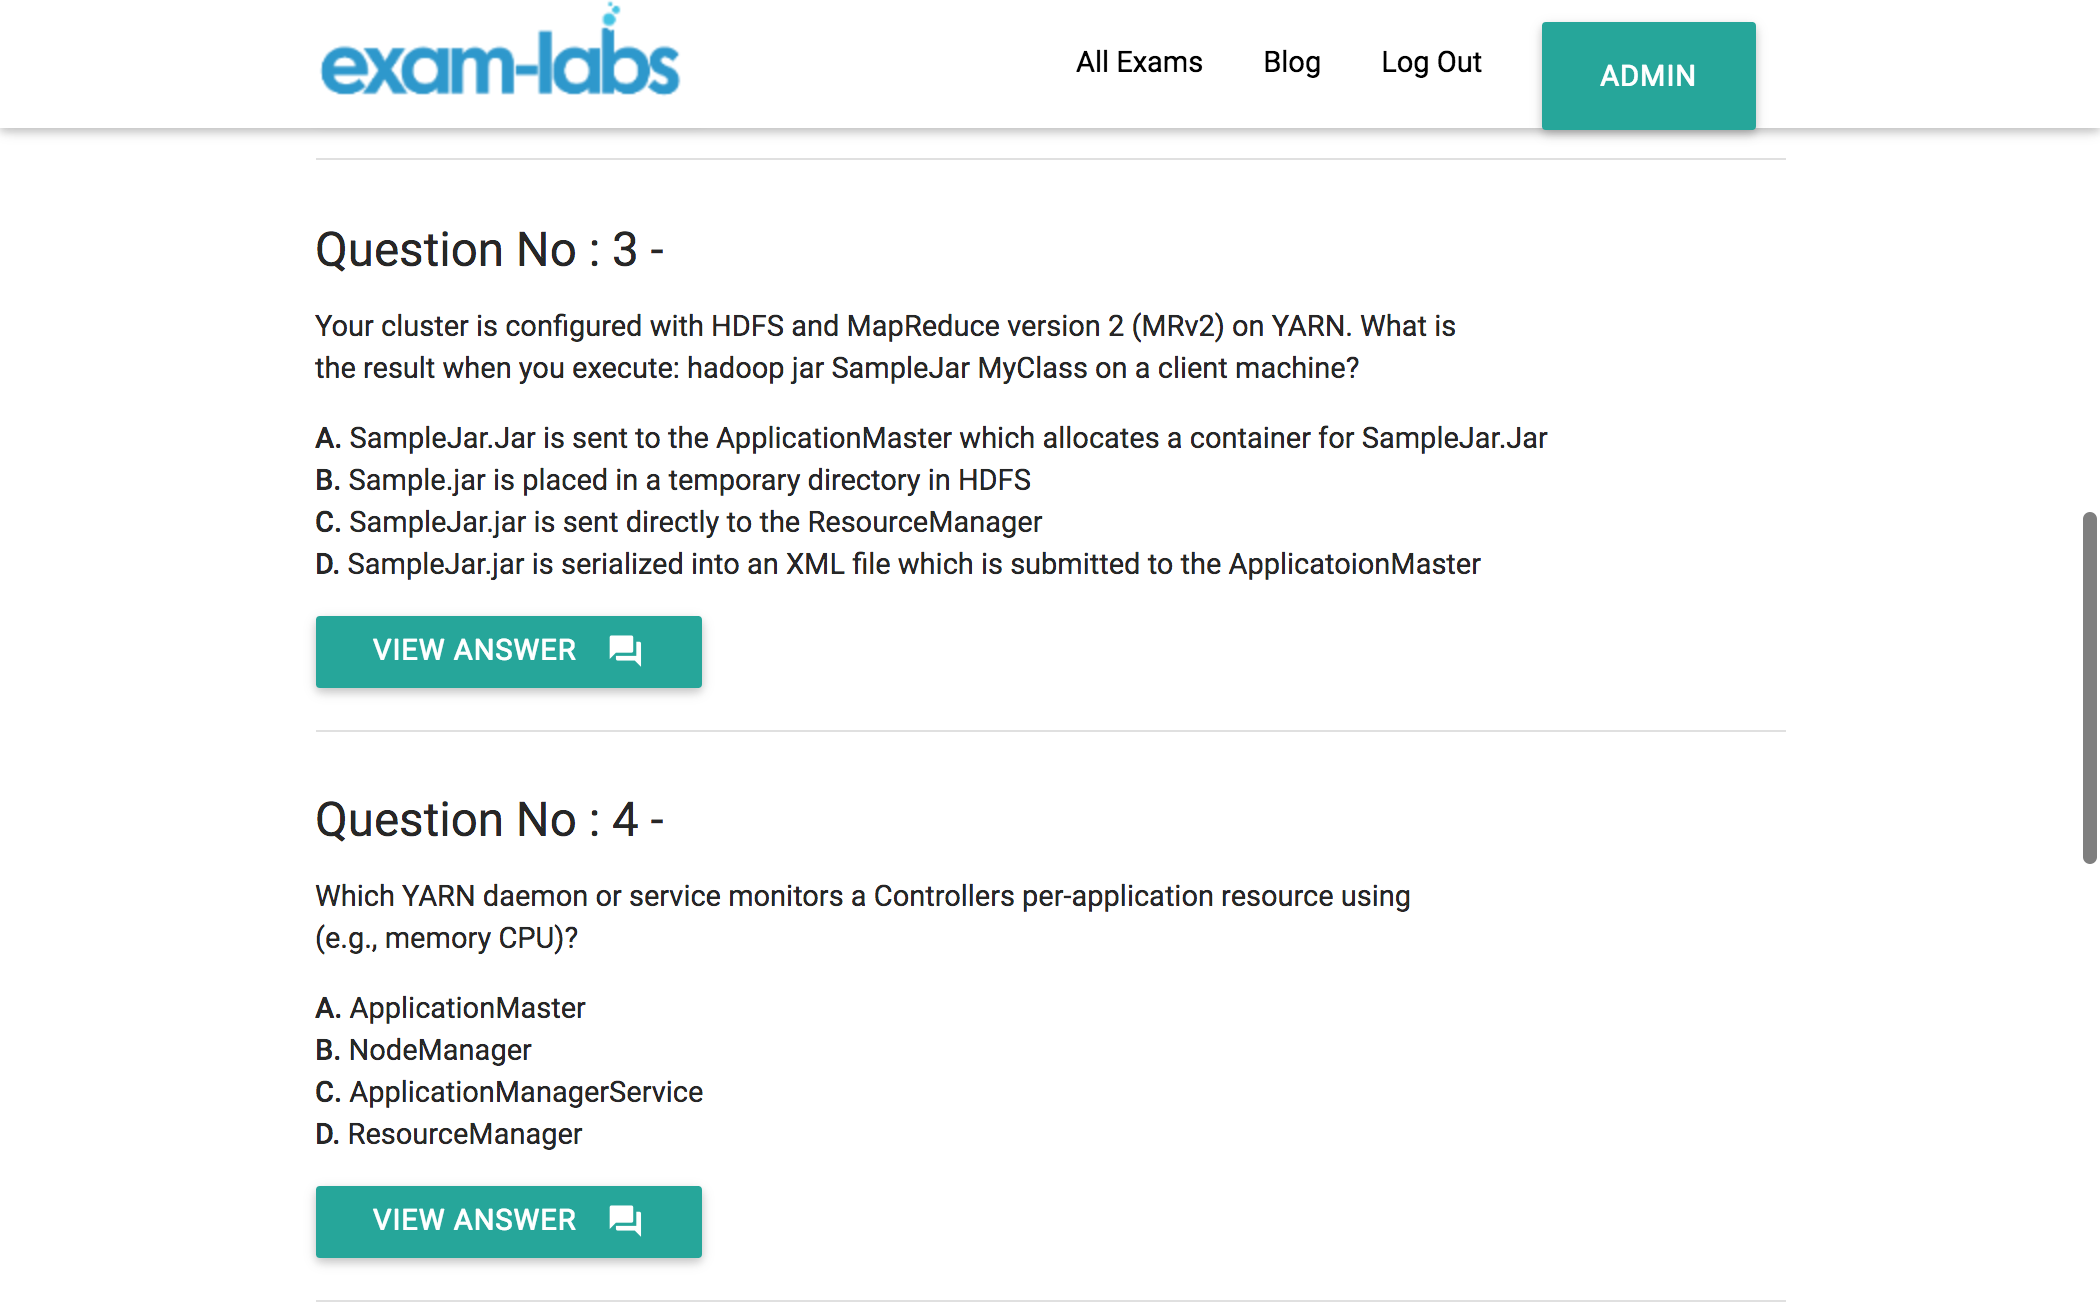Image resolution: width=2100 pixels, height=1310 pixels.
Task: Select ResourceManager answer in Question 4
Action: pos(448,1134)
